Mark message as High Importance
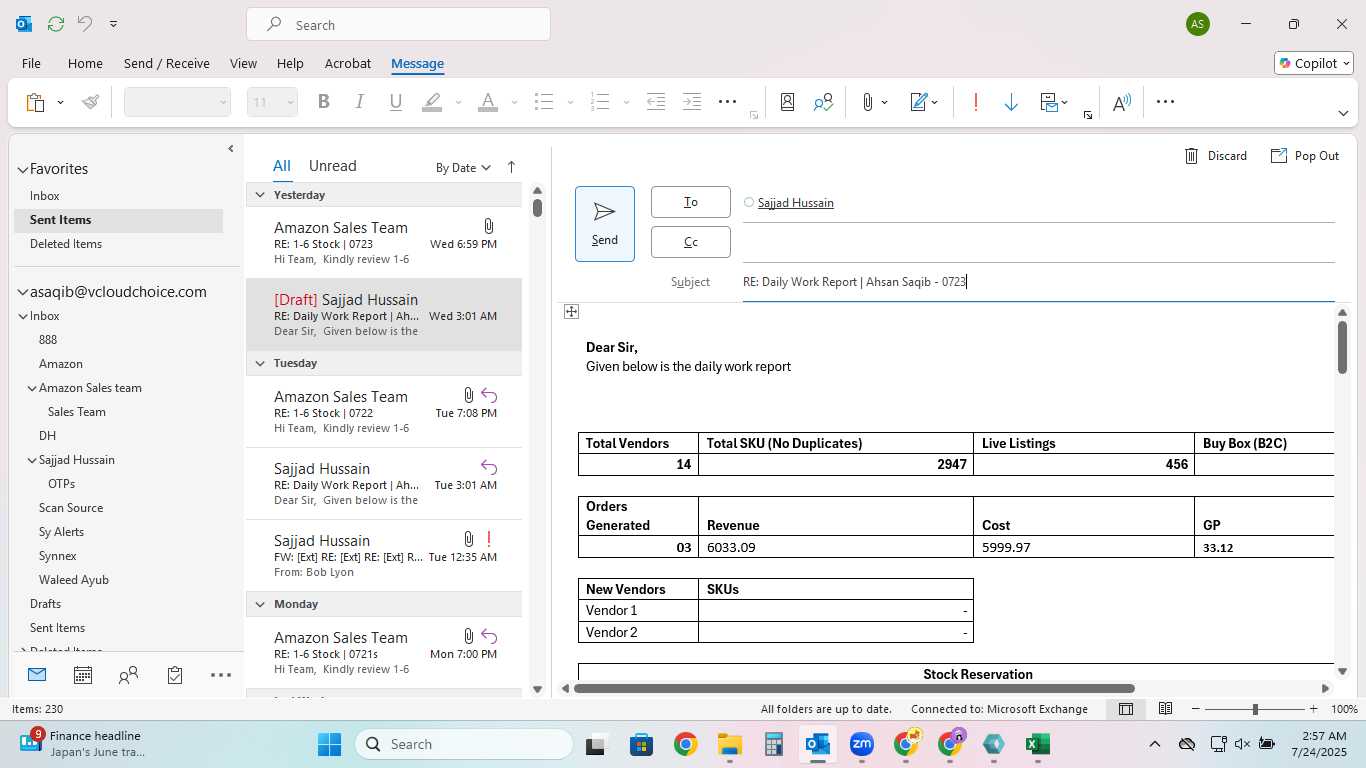The height and width of the screenshot is (768, 1366). coord(975,102)
